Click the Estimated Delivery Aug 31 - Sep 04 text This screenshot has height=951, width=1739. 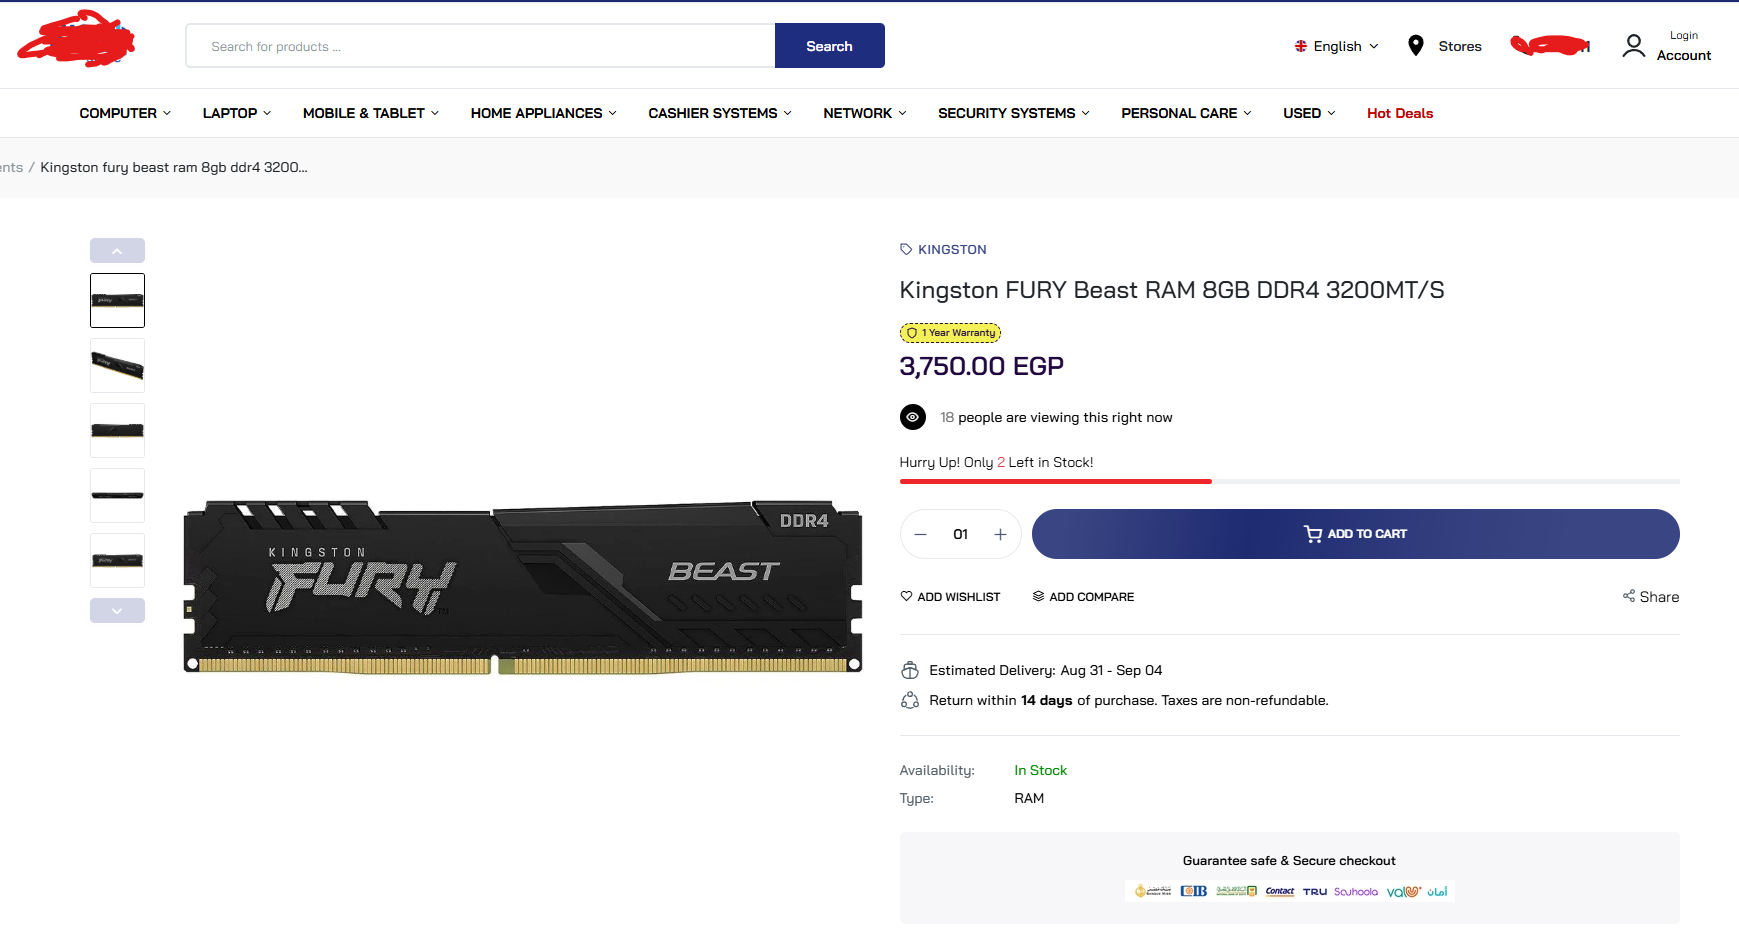(x=1046, y=670)
